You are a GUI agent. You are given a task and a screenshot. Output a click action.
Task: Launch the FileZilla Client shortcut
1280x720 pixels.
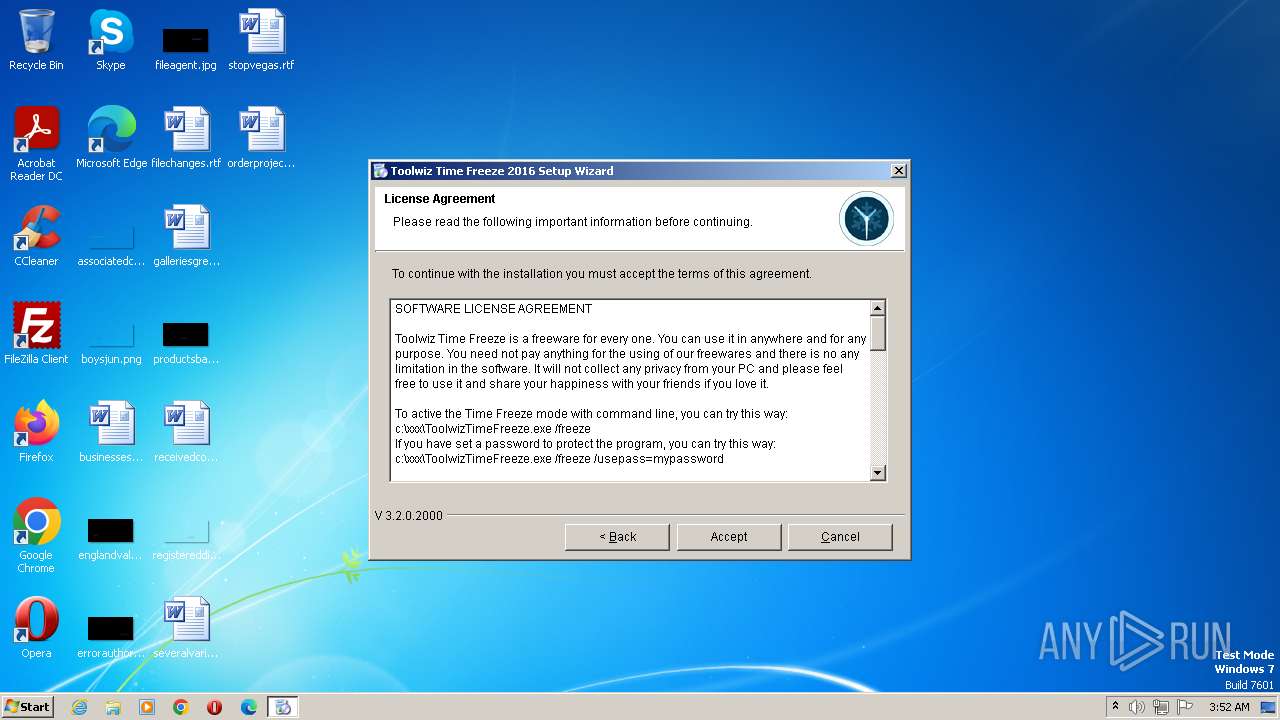click(36, 334)
